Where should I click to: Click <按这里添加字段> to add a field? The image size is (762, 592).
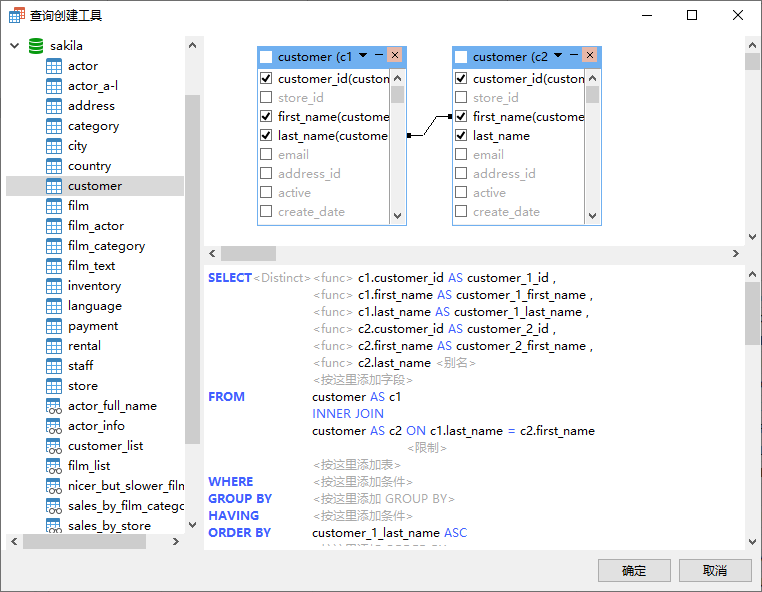pyautogui.click(x=363, y=380)
